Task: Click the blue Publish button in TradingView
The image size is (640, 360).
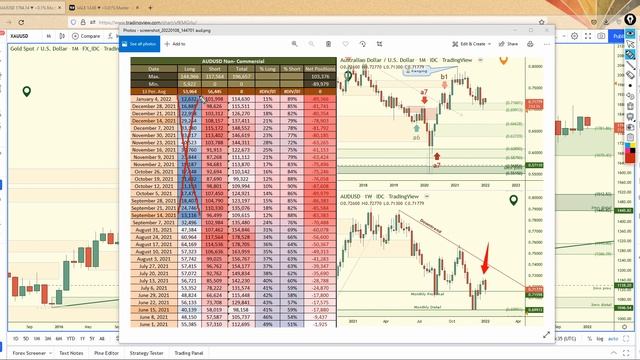Action: [x=616, y=36]
